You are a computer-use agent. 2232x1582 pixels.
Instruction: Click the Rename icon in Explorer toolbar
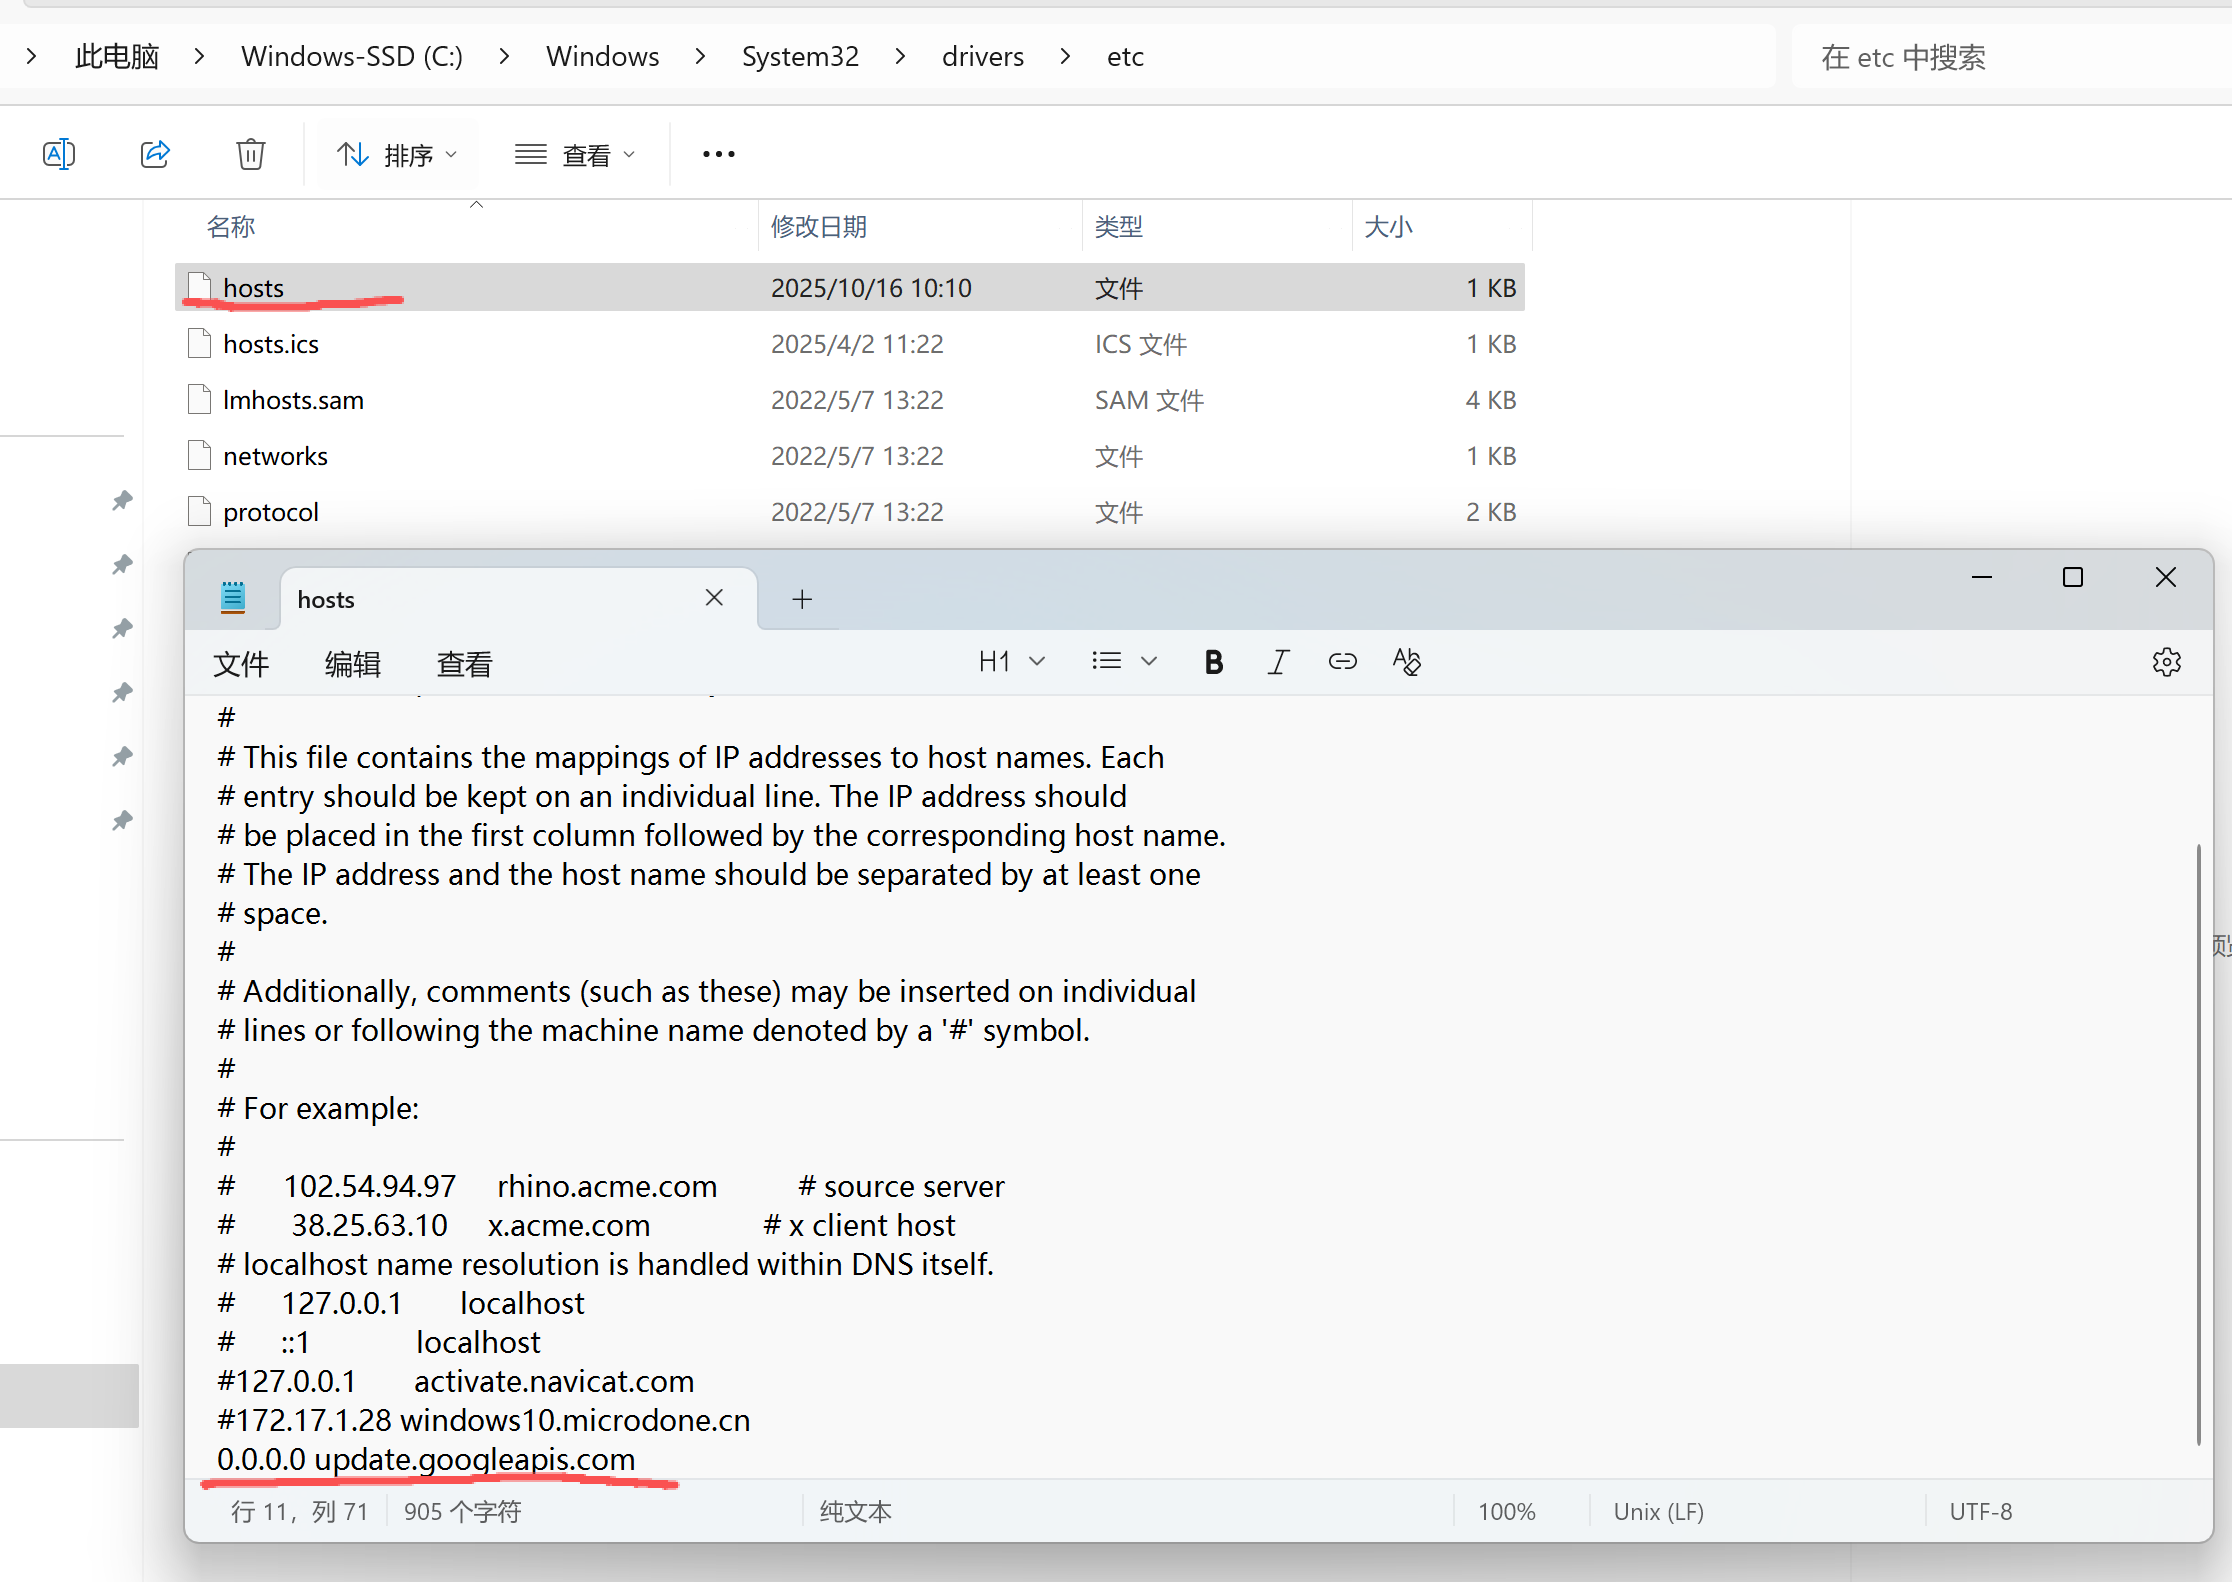point(59,154)
